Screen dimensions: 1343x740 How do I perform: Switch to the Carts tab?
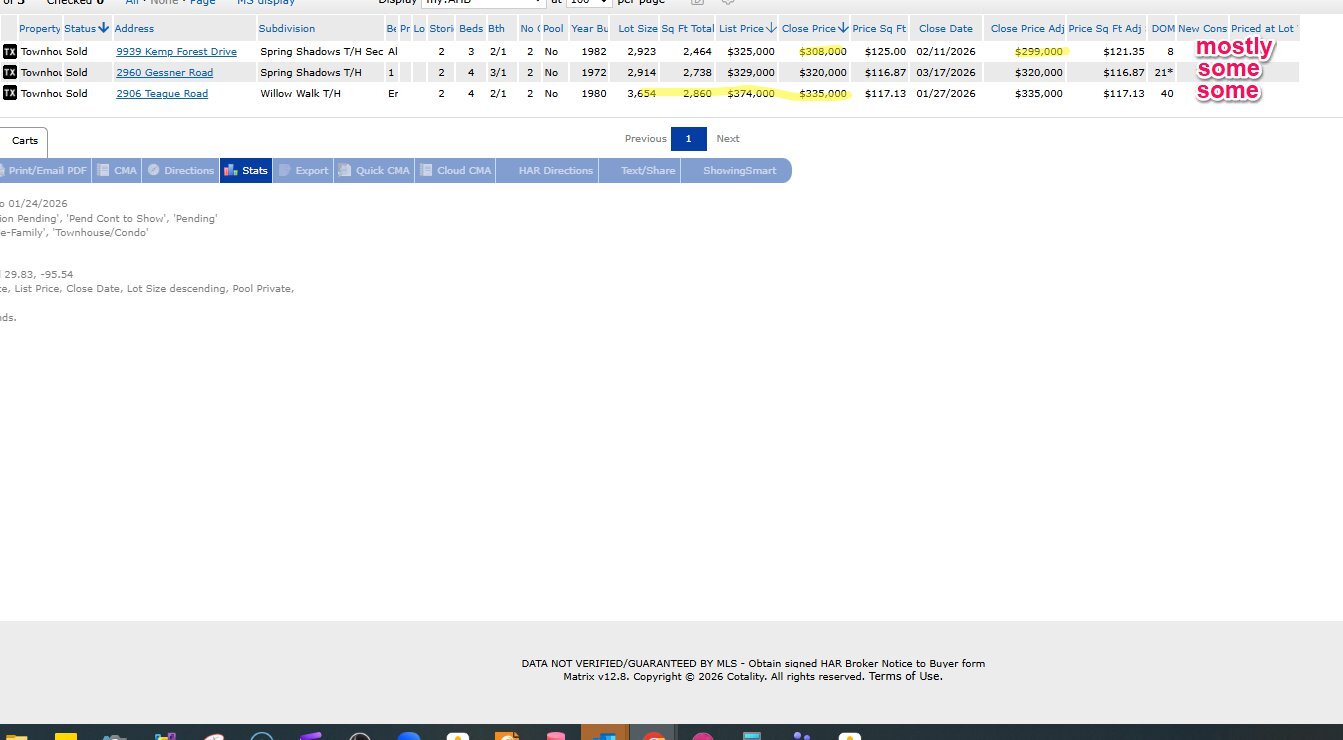coord(24,141)
